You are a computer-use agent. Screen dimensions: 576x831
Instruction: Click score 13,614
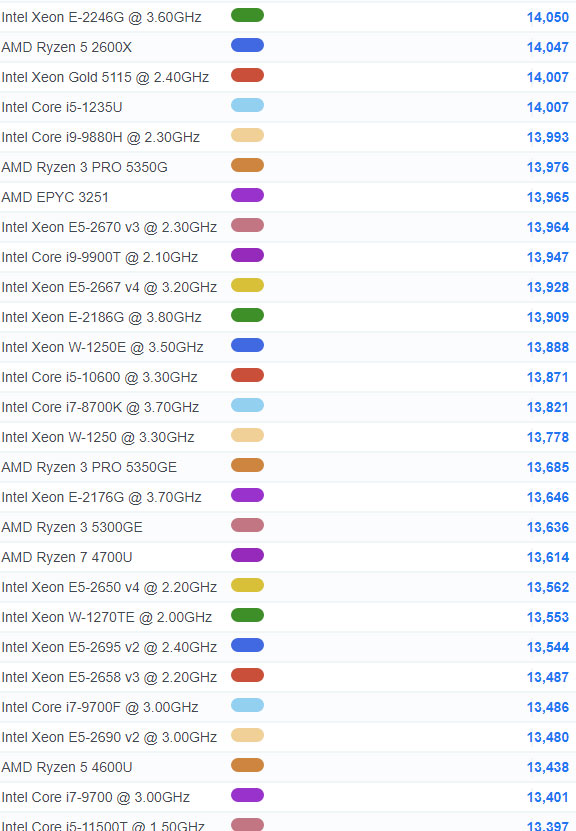click(x=547, y=557)
